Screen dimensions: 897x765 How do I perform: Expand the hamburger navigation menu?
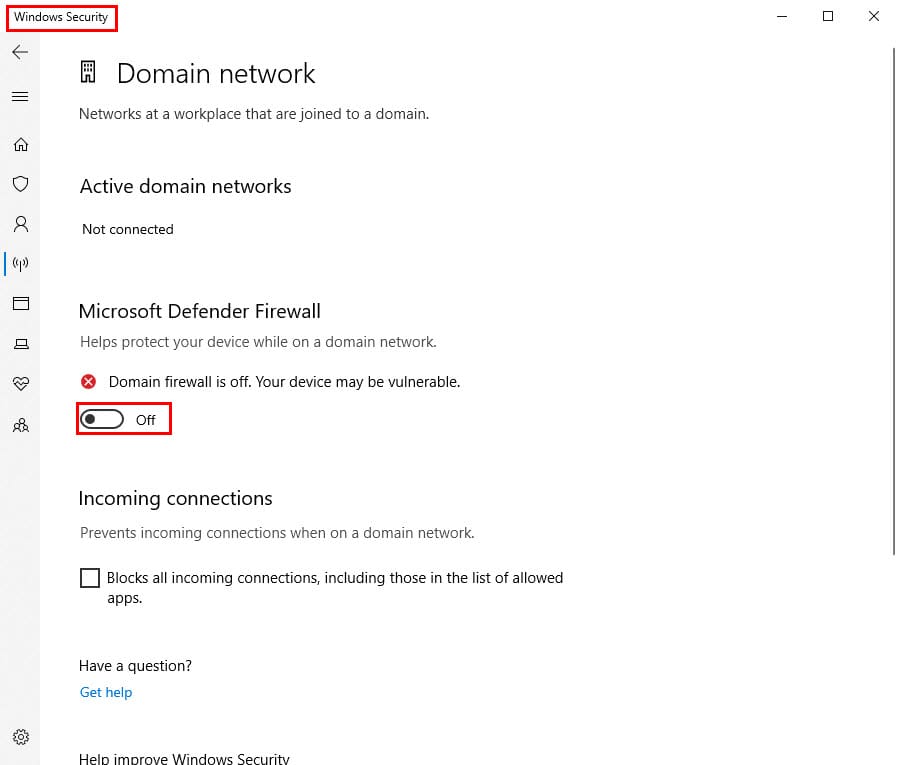pos(20,97)
